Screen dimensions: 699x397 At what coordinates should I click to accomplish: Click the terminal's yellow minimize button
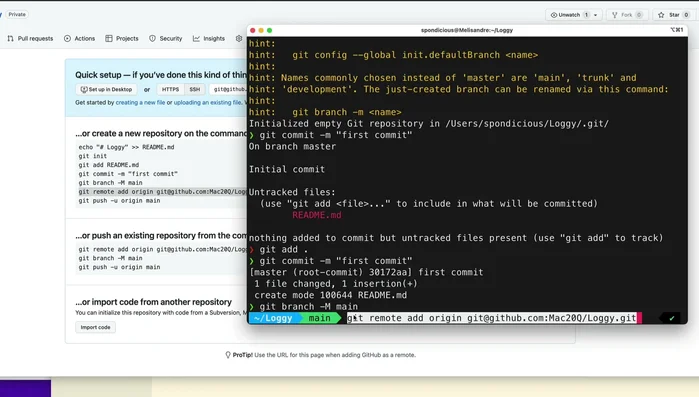[261, 30]
